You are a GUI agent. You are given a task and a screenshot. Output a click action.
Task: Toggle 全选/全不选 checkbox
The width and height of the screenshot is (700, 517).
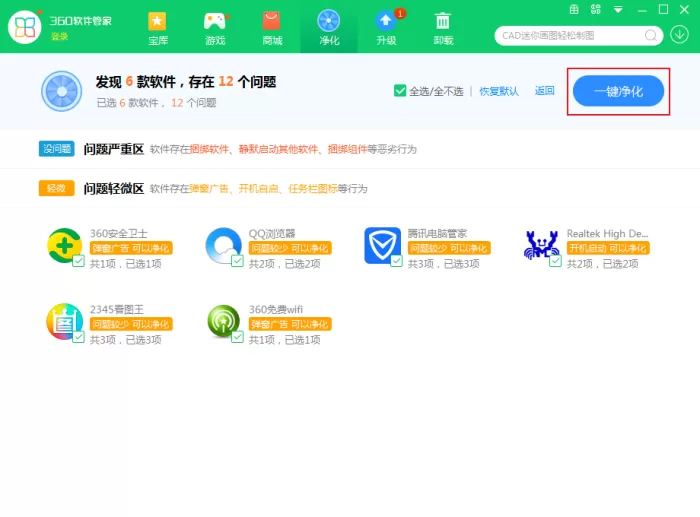(400, 91)
